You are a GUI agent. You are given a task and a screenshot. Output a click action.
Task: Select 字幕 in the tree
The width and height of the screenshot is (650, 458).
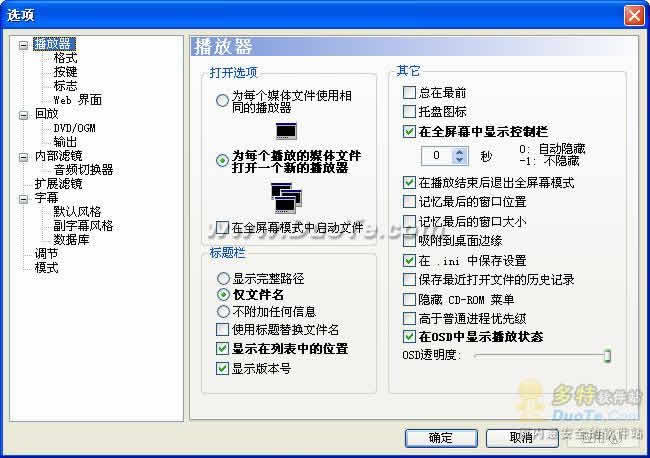(x=46, y=198)
